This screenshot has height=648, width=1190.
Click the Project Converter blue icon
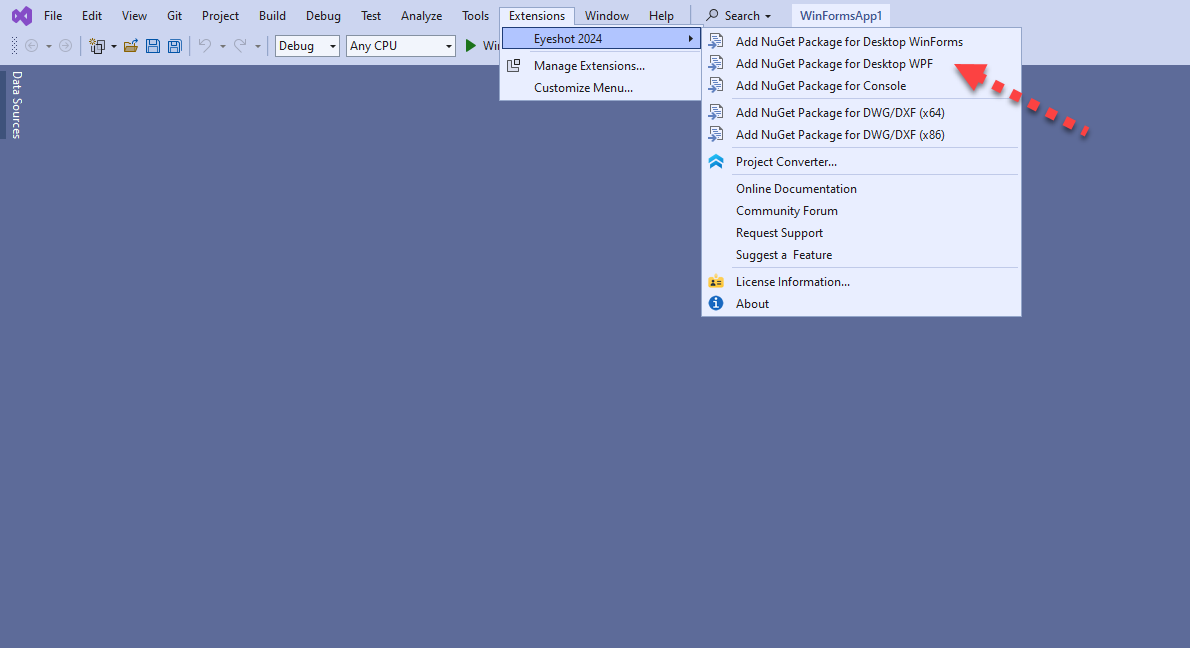(716, 161)
